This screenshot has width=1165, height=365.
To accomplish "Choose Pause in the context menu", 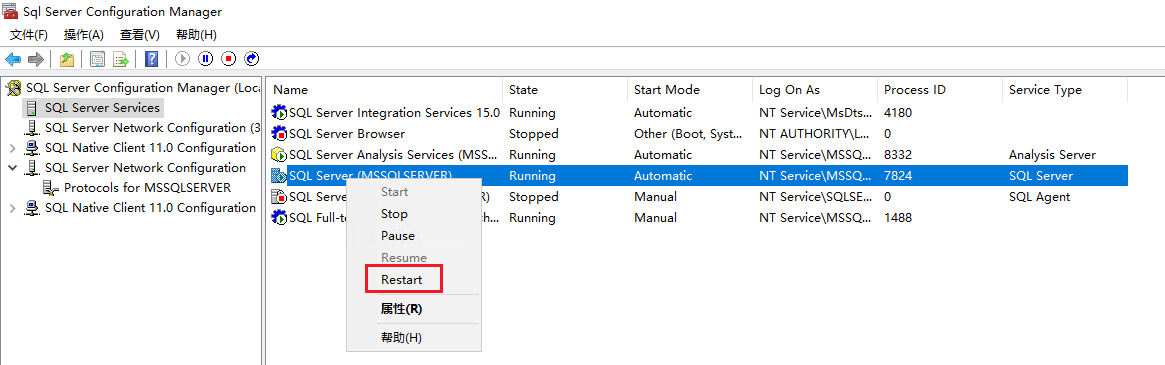I will [414, 236].
